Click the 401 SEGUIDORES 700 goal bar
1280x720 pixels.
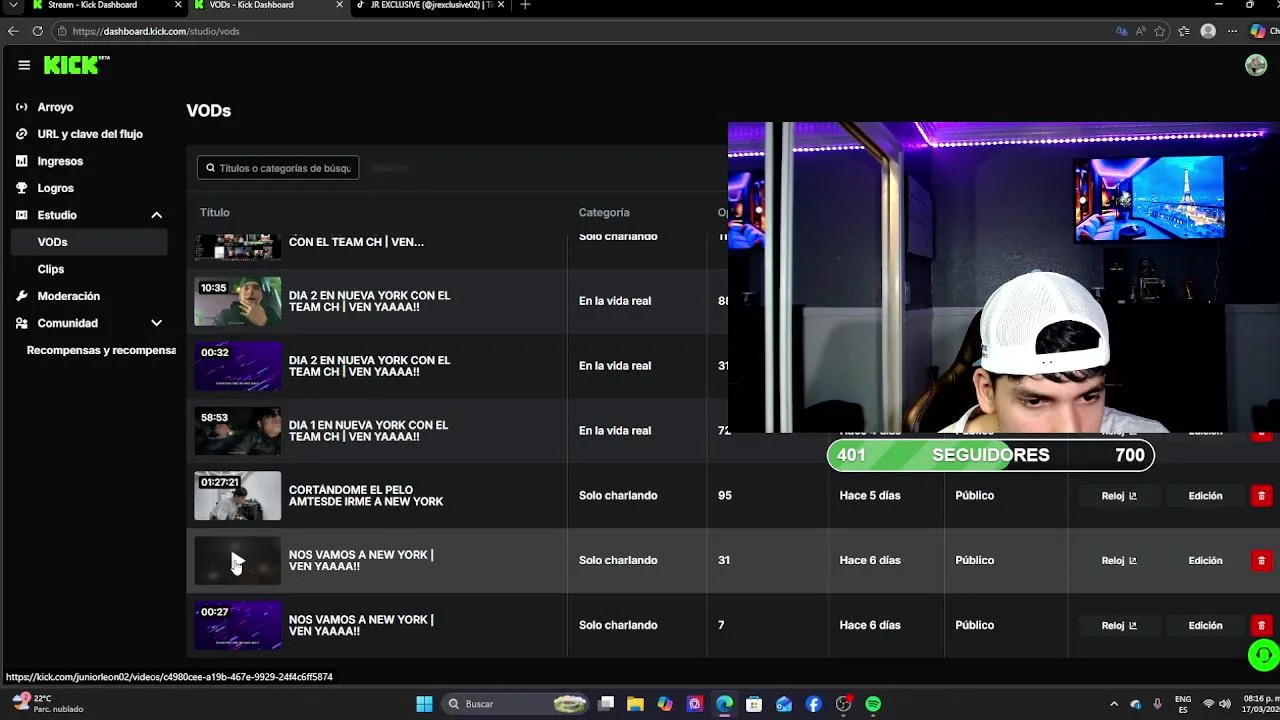pos(991,455)
